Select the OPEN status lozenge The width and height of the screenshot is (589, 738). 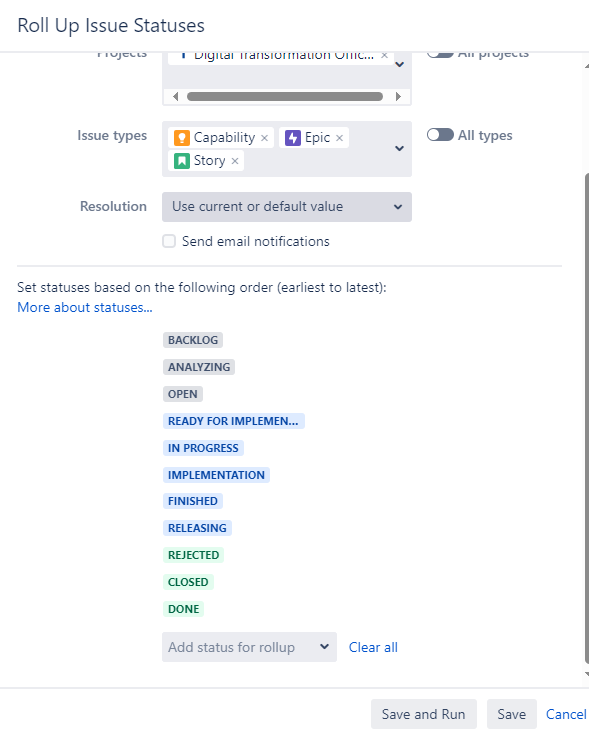coord(183,394)
